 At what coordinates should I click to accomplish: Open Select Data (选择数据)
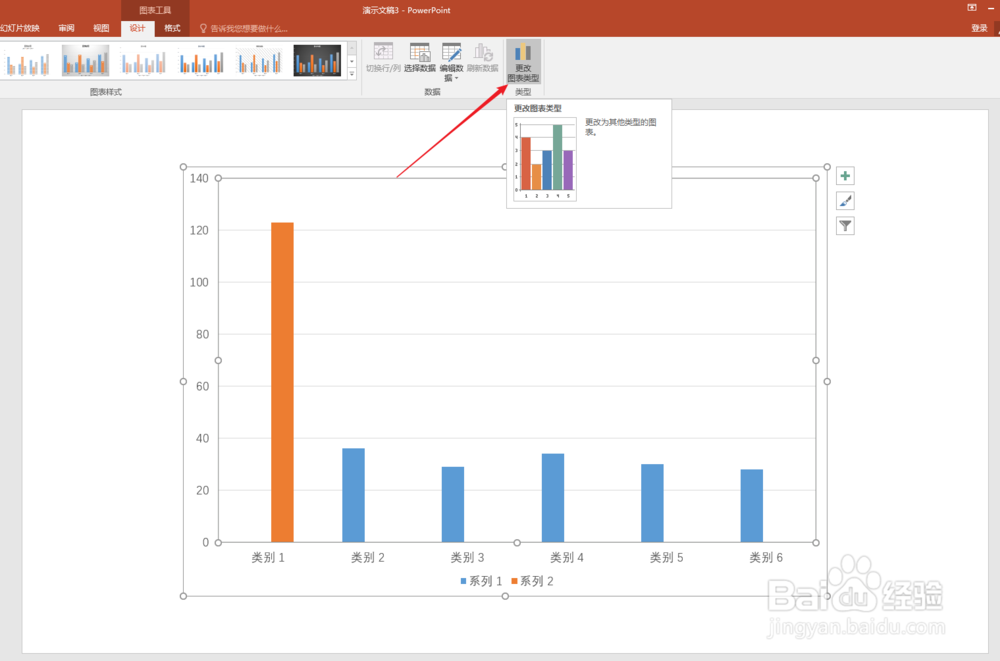[420, 58]
